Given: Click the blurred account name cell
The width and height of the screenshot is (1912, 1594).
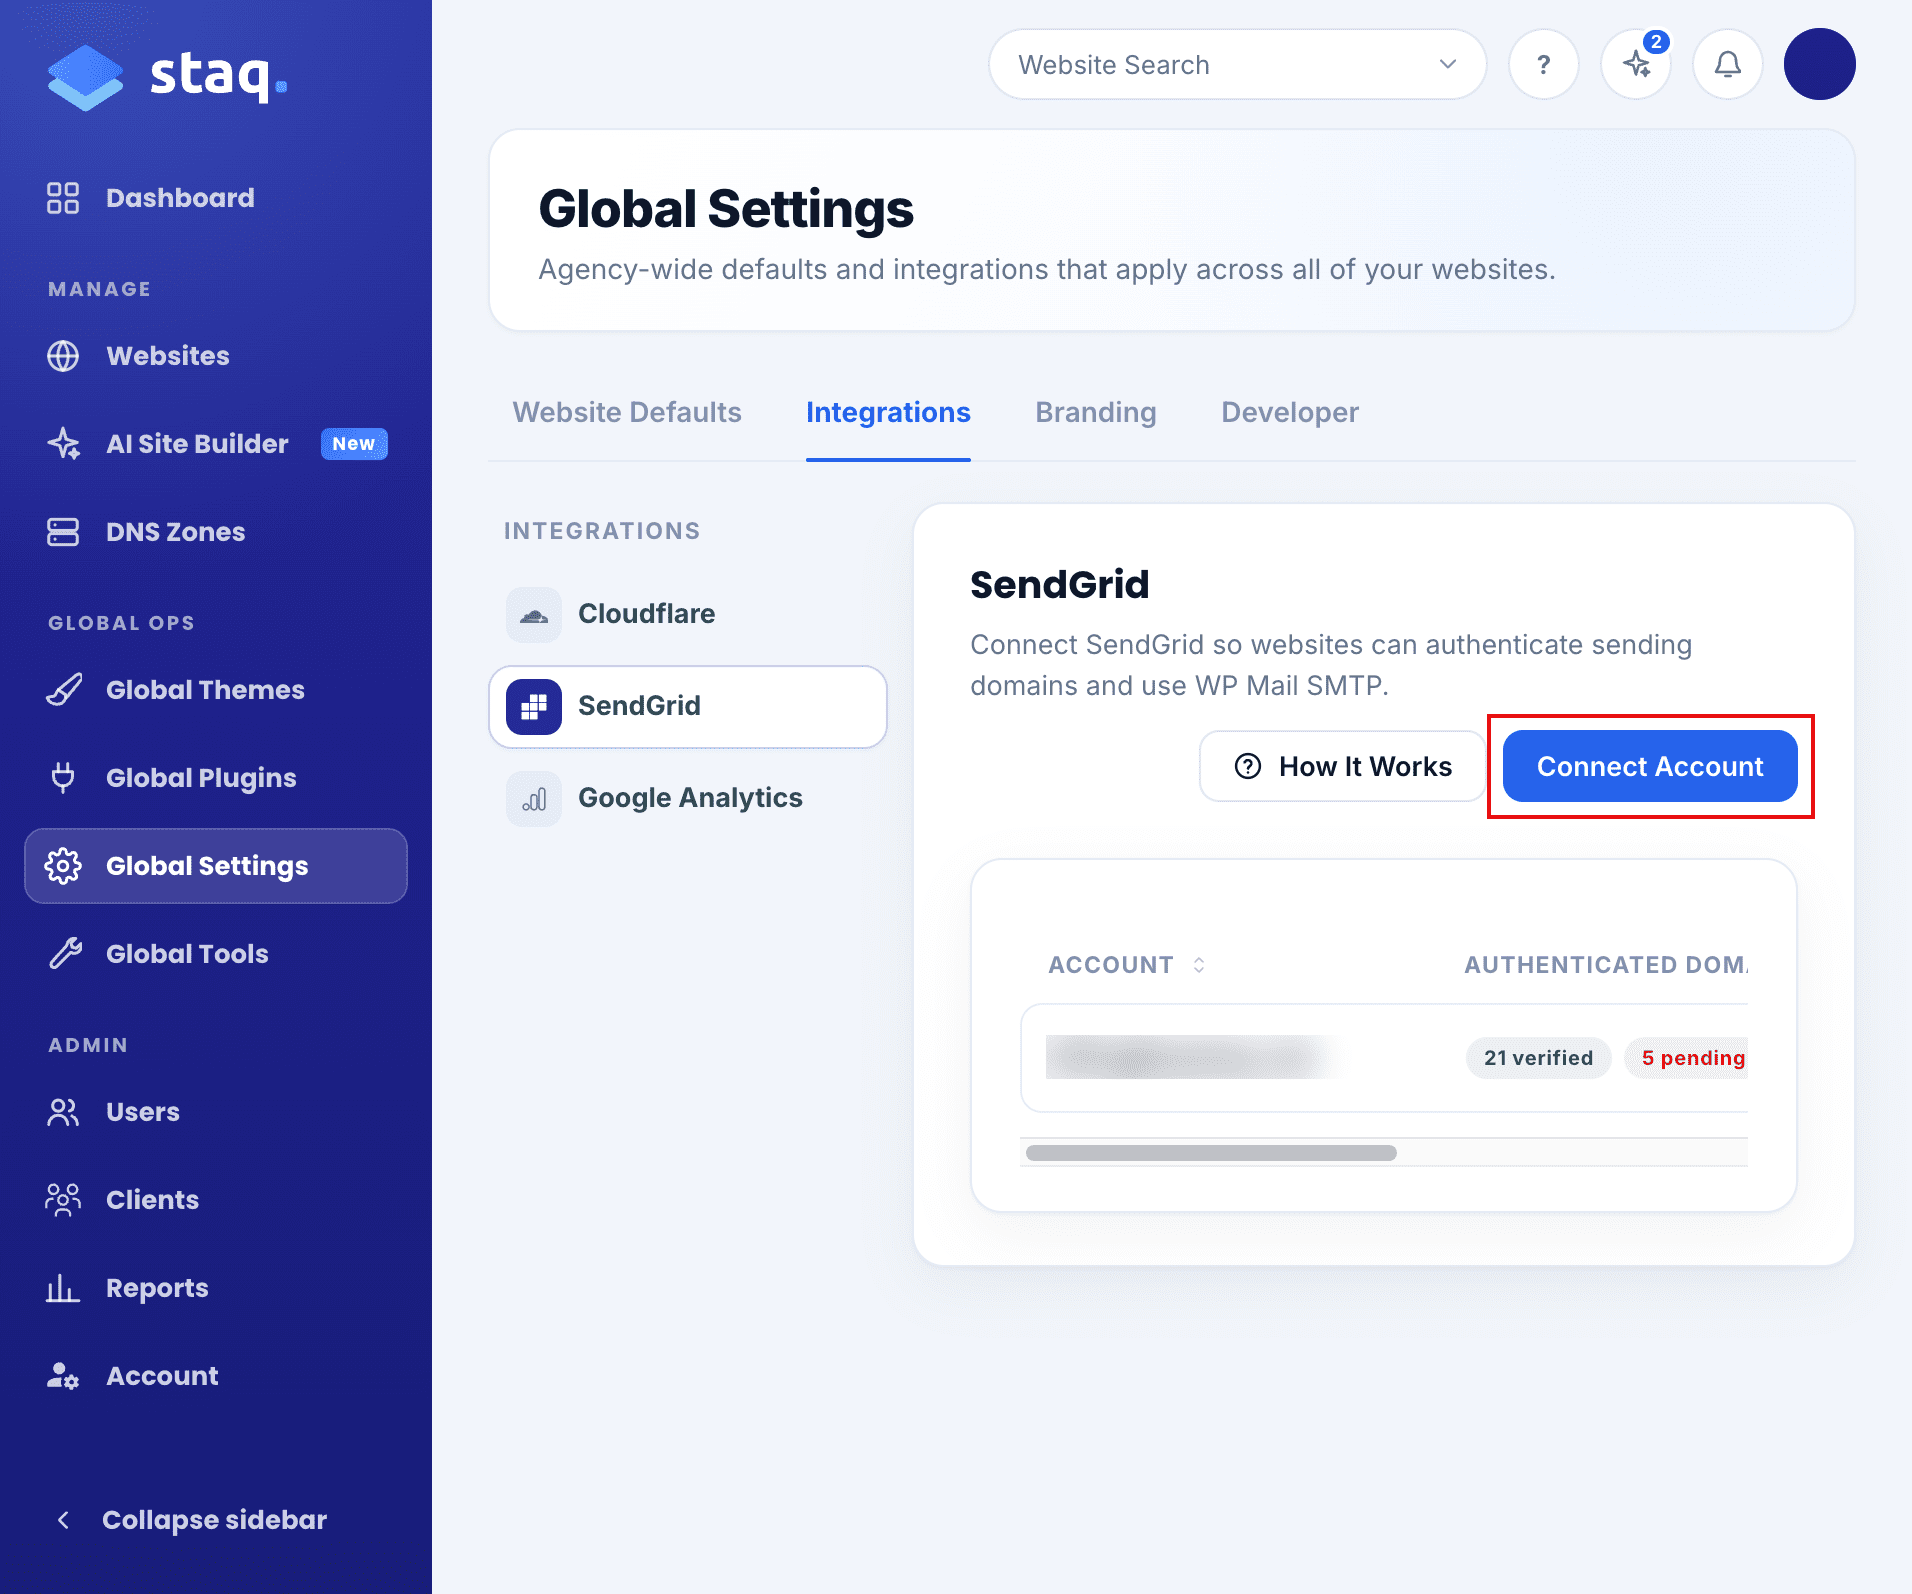Looking at the screenshot, I should [1189, 1058].
